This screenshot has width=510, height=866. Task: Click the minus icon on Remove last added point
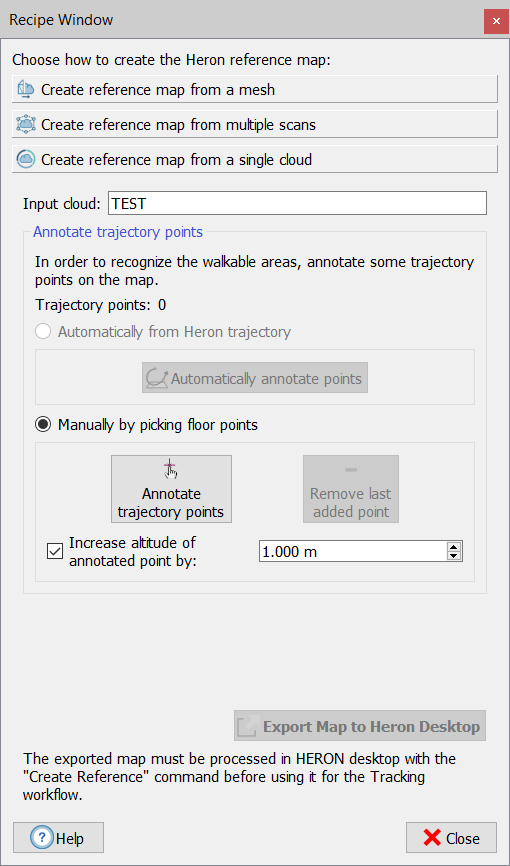(x=350, y=470)
